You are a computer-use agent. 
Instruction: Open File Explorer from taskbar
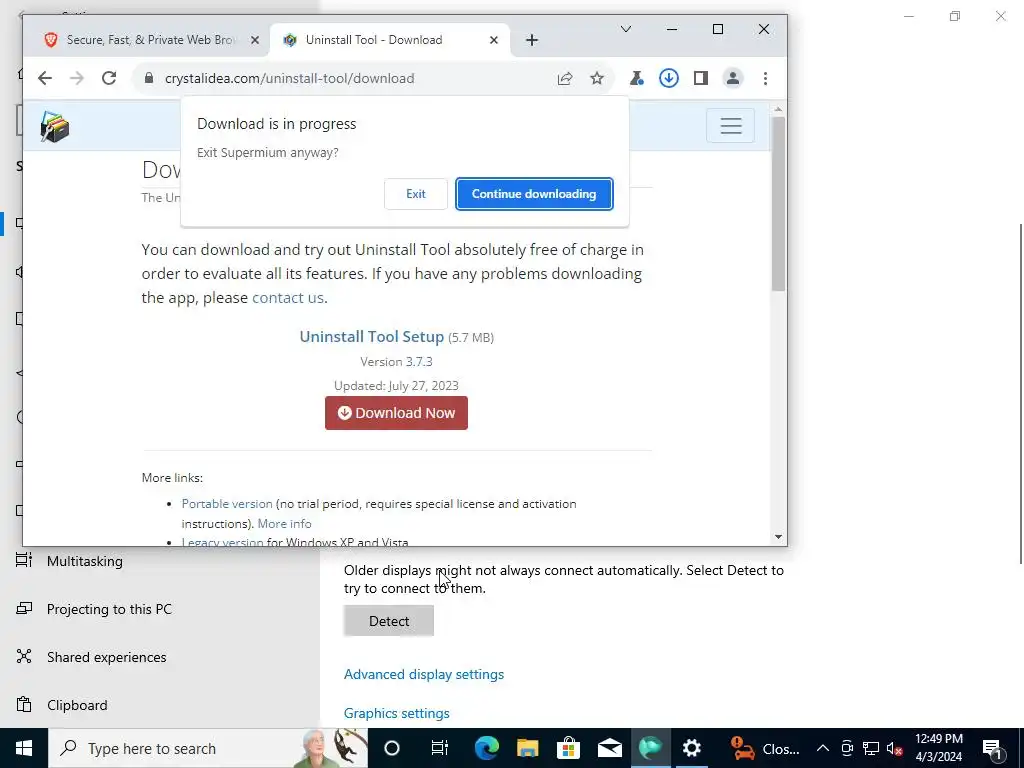tap(528, 748)
